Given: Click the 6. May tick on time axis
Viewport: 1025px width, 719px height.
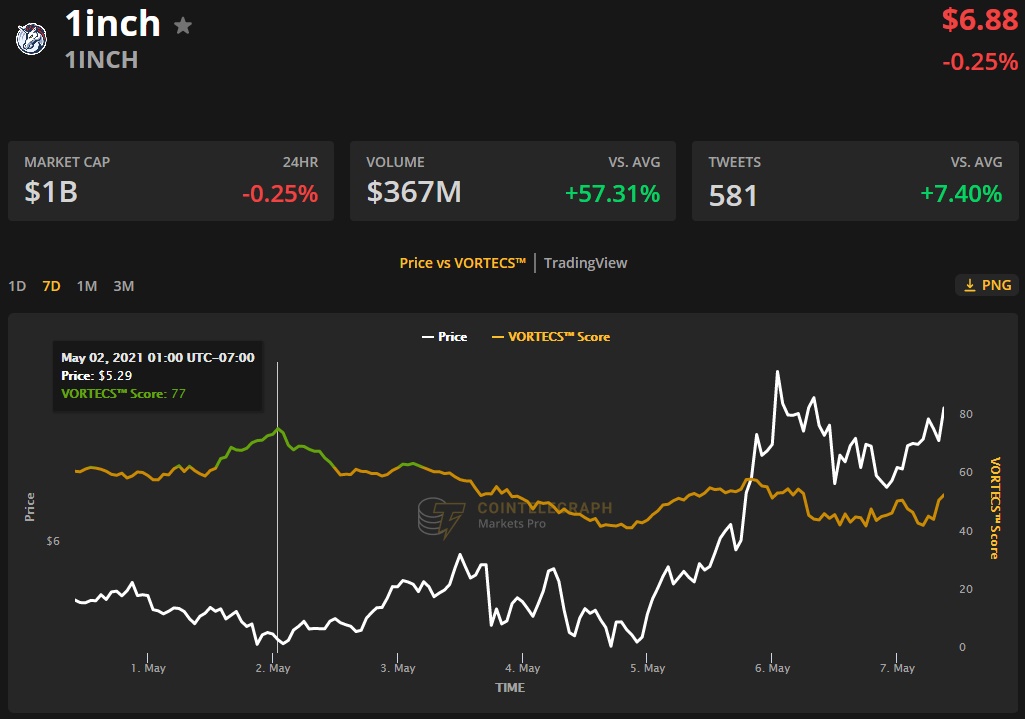Looking at the screenshot, I should click(x=772, y=668).
